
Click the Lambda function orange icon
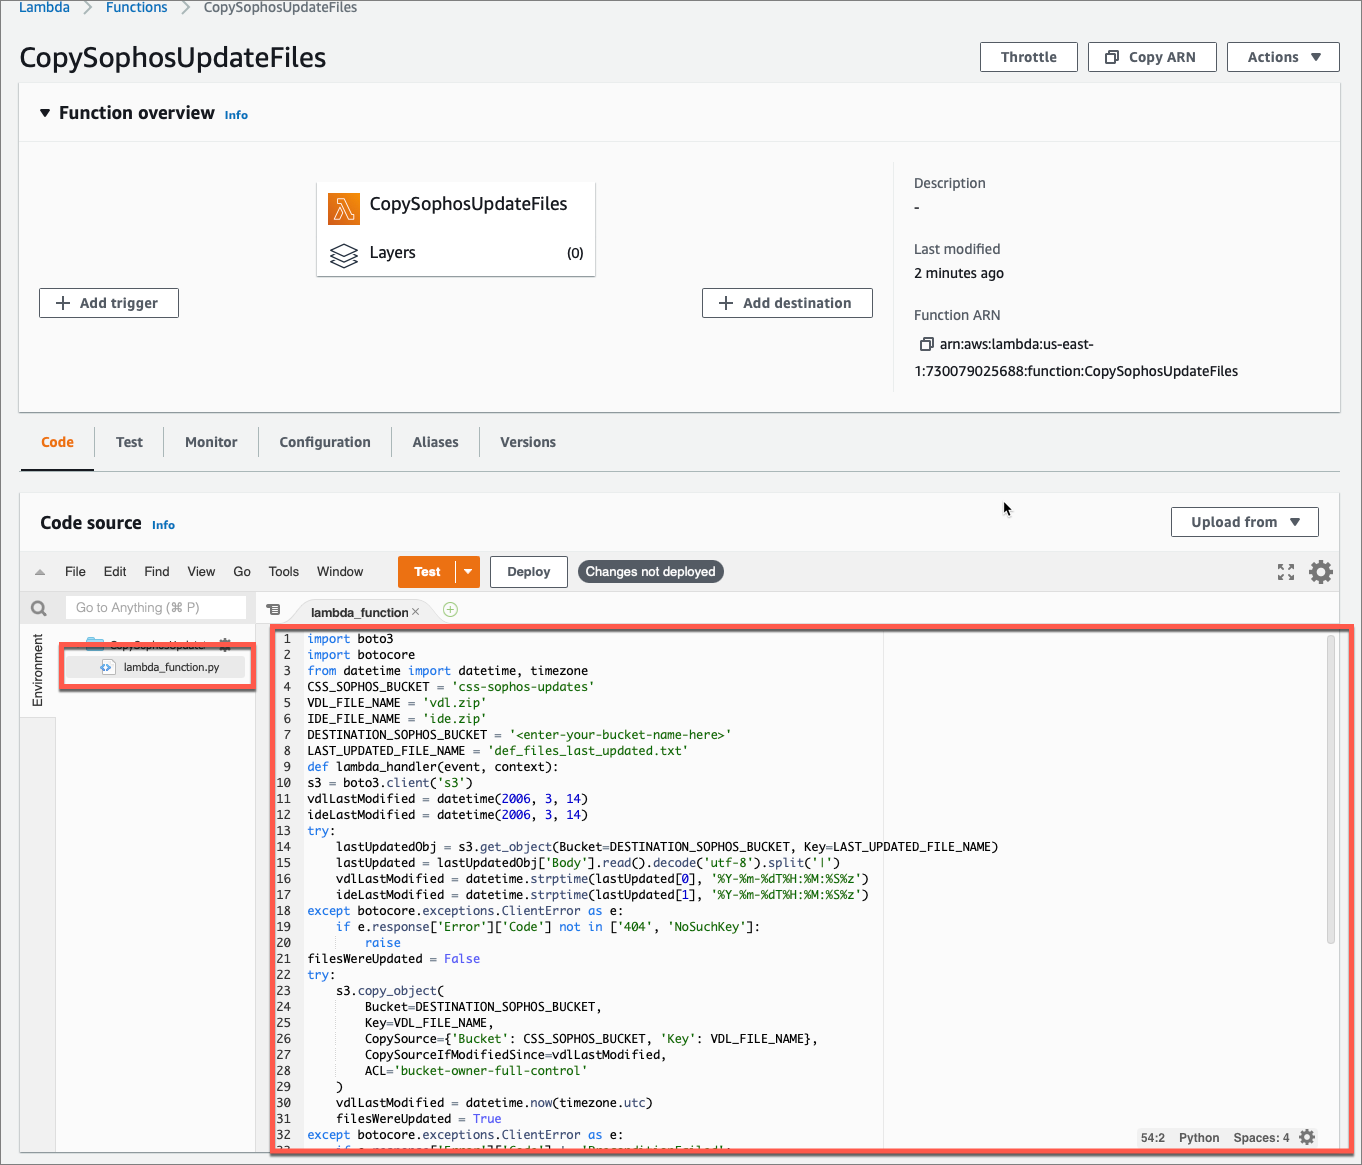click(x=344, y=208)
